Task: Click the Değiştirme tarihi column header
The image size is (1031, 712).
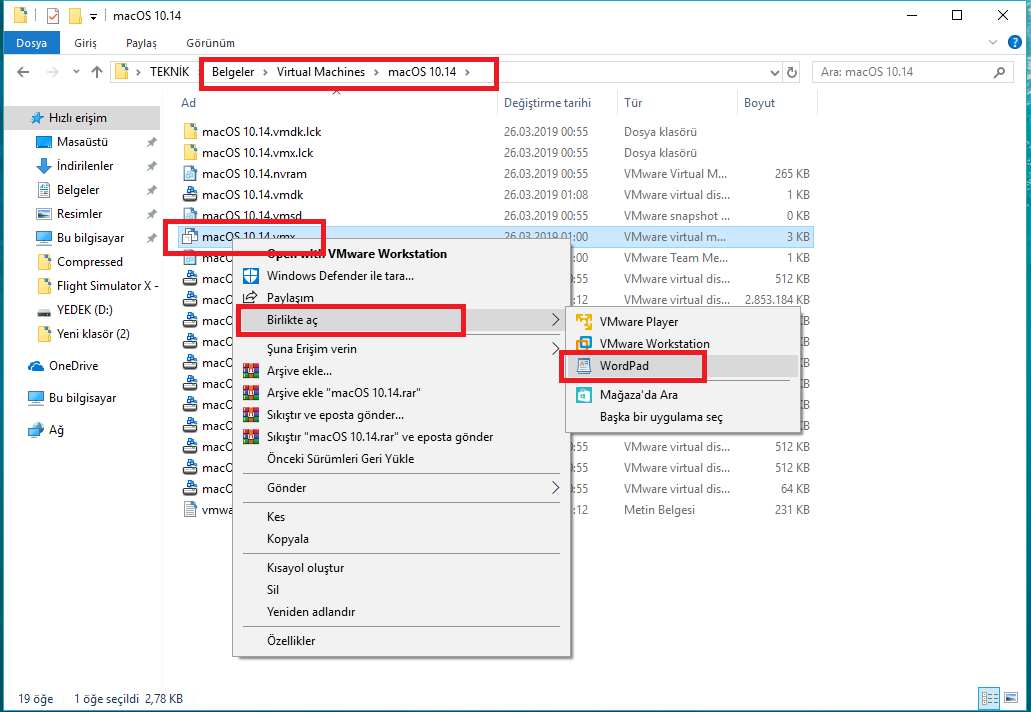Action: pos(547,103)
